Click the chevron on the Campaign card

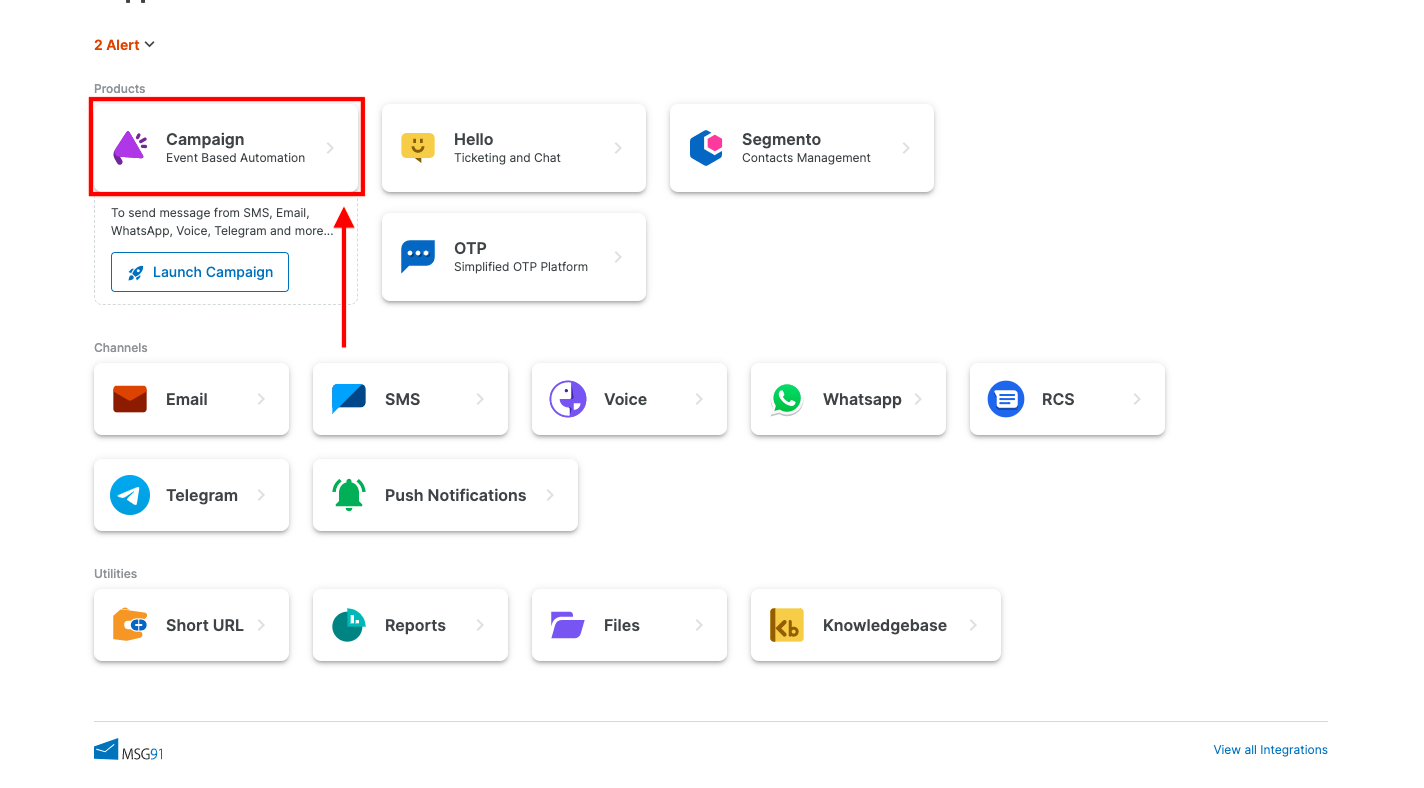(x=330, y=148)
